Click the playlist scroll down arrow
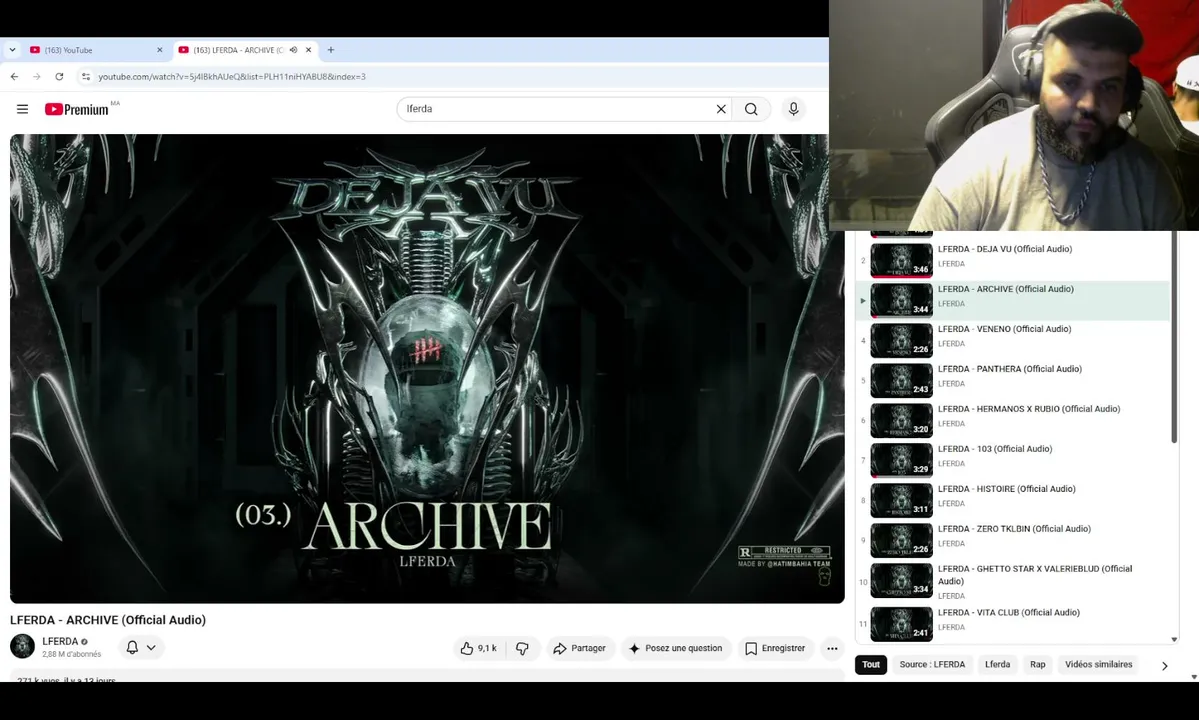1199x720 pixels. point(1175,640)
